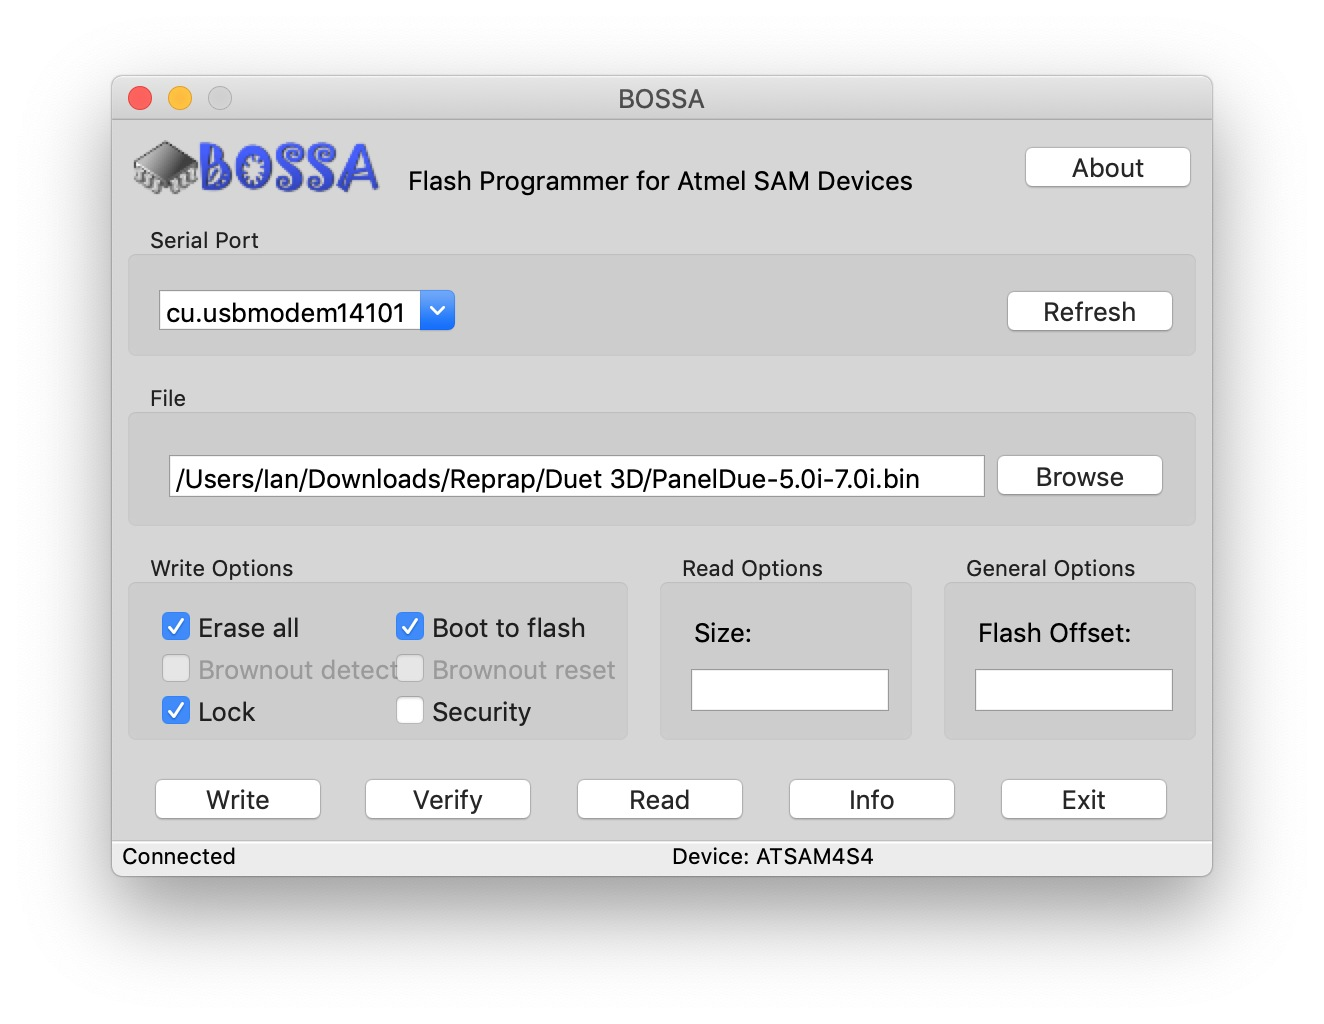This screenshot has width=1324, height=1024.
Task: Show device Info
Action: pyautogui.click(x=872, y=799)
